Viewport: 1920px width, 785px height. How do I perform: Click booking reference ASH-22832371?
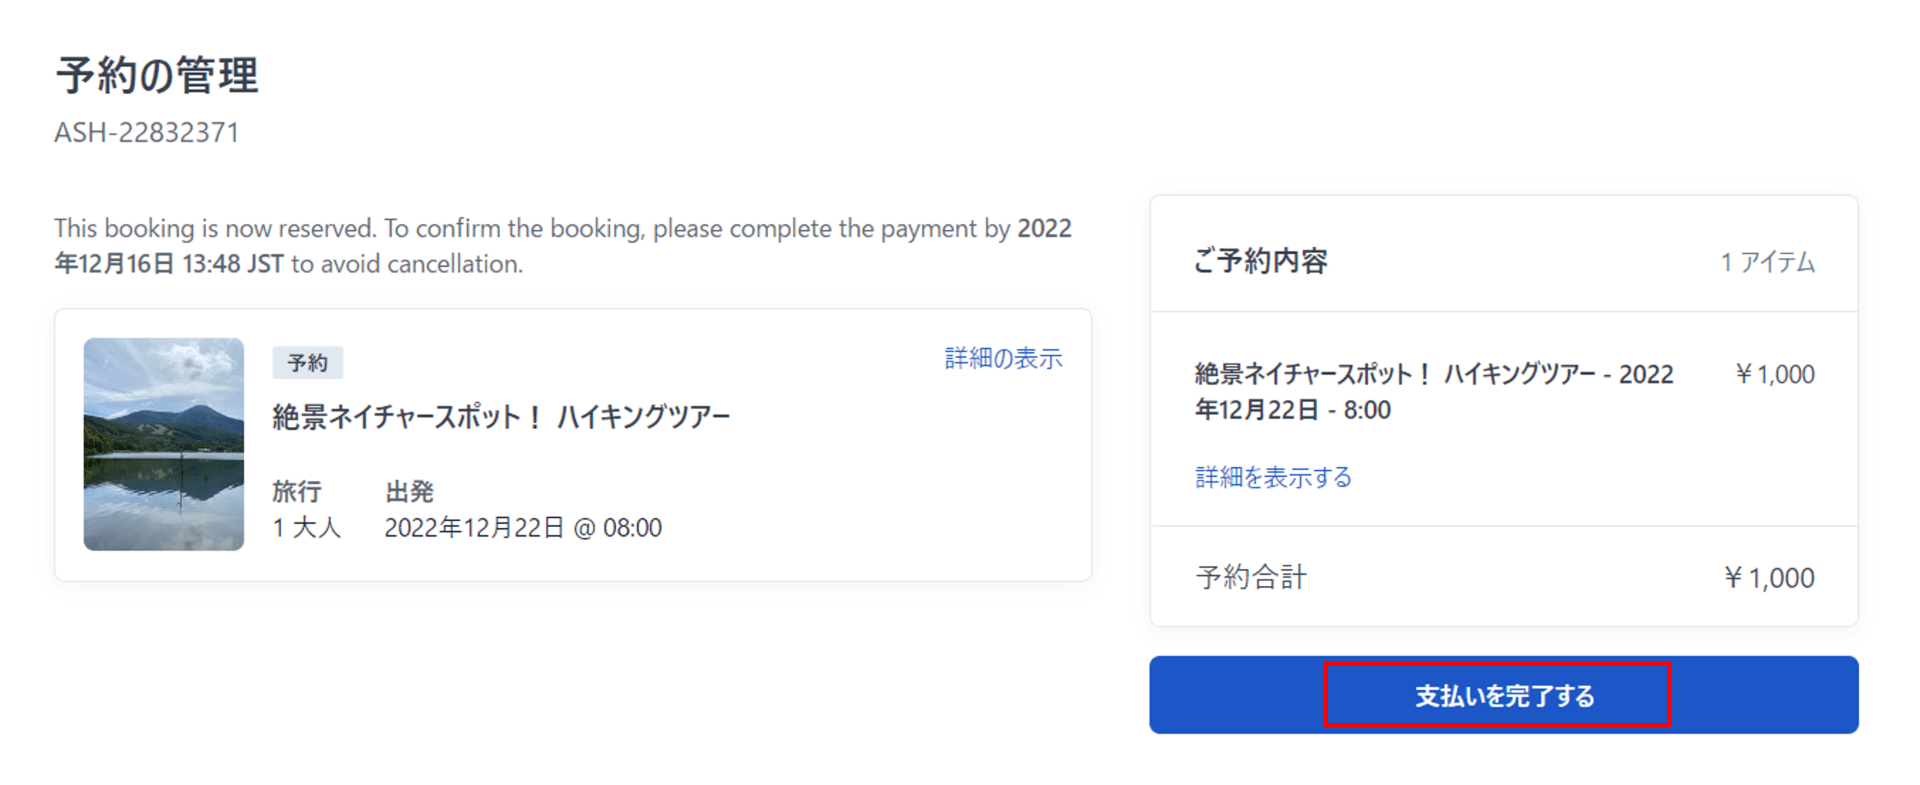tap(147, 133)
